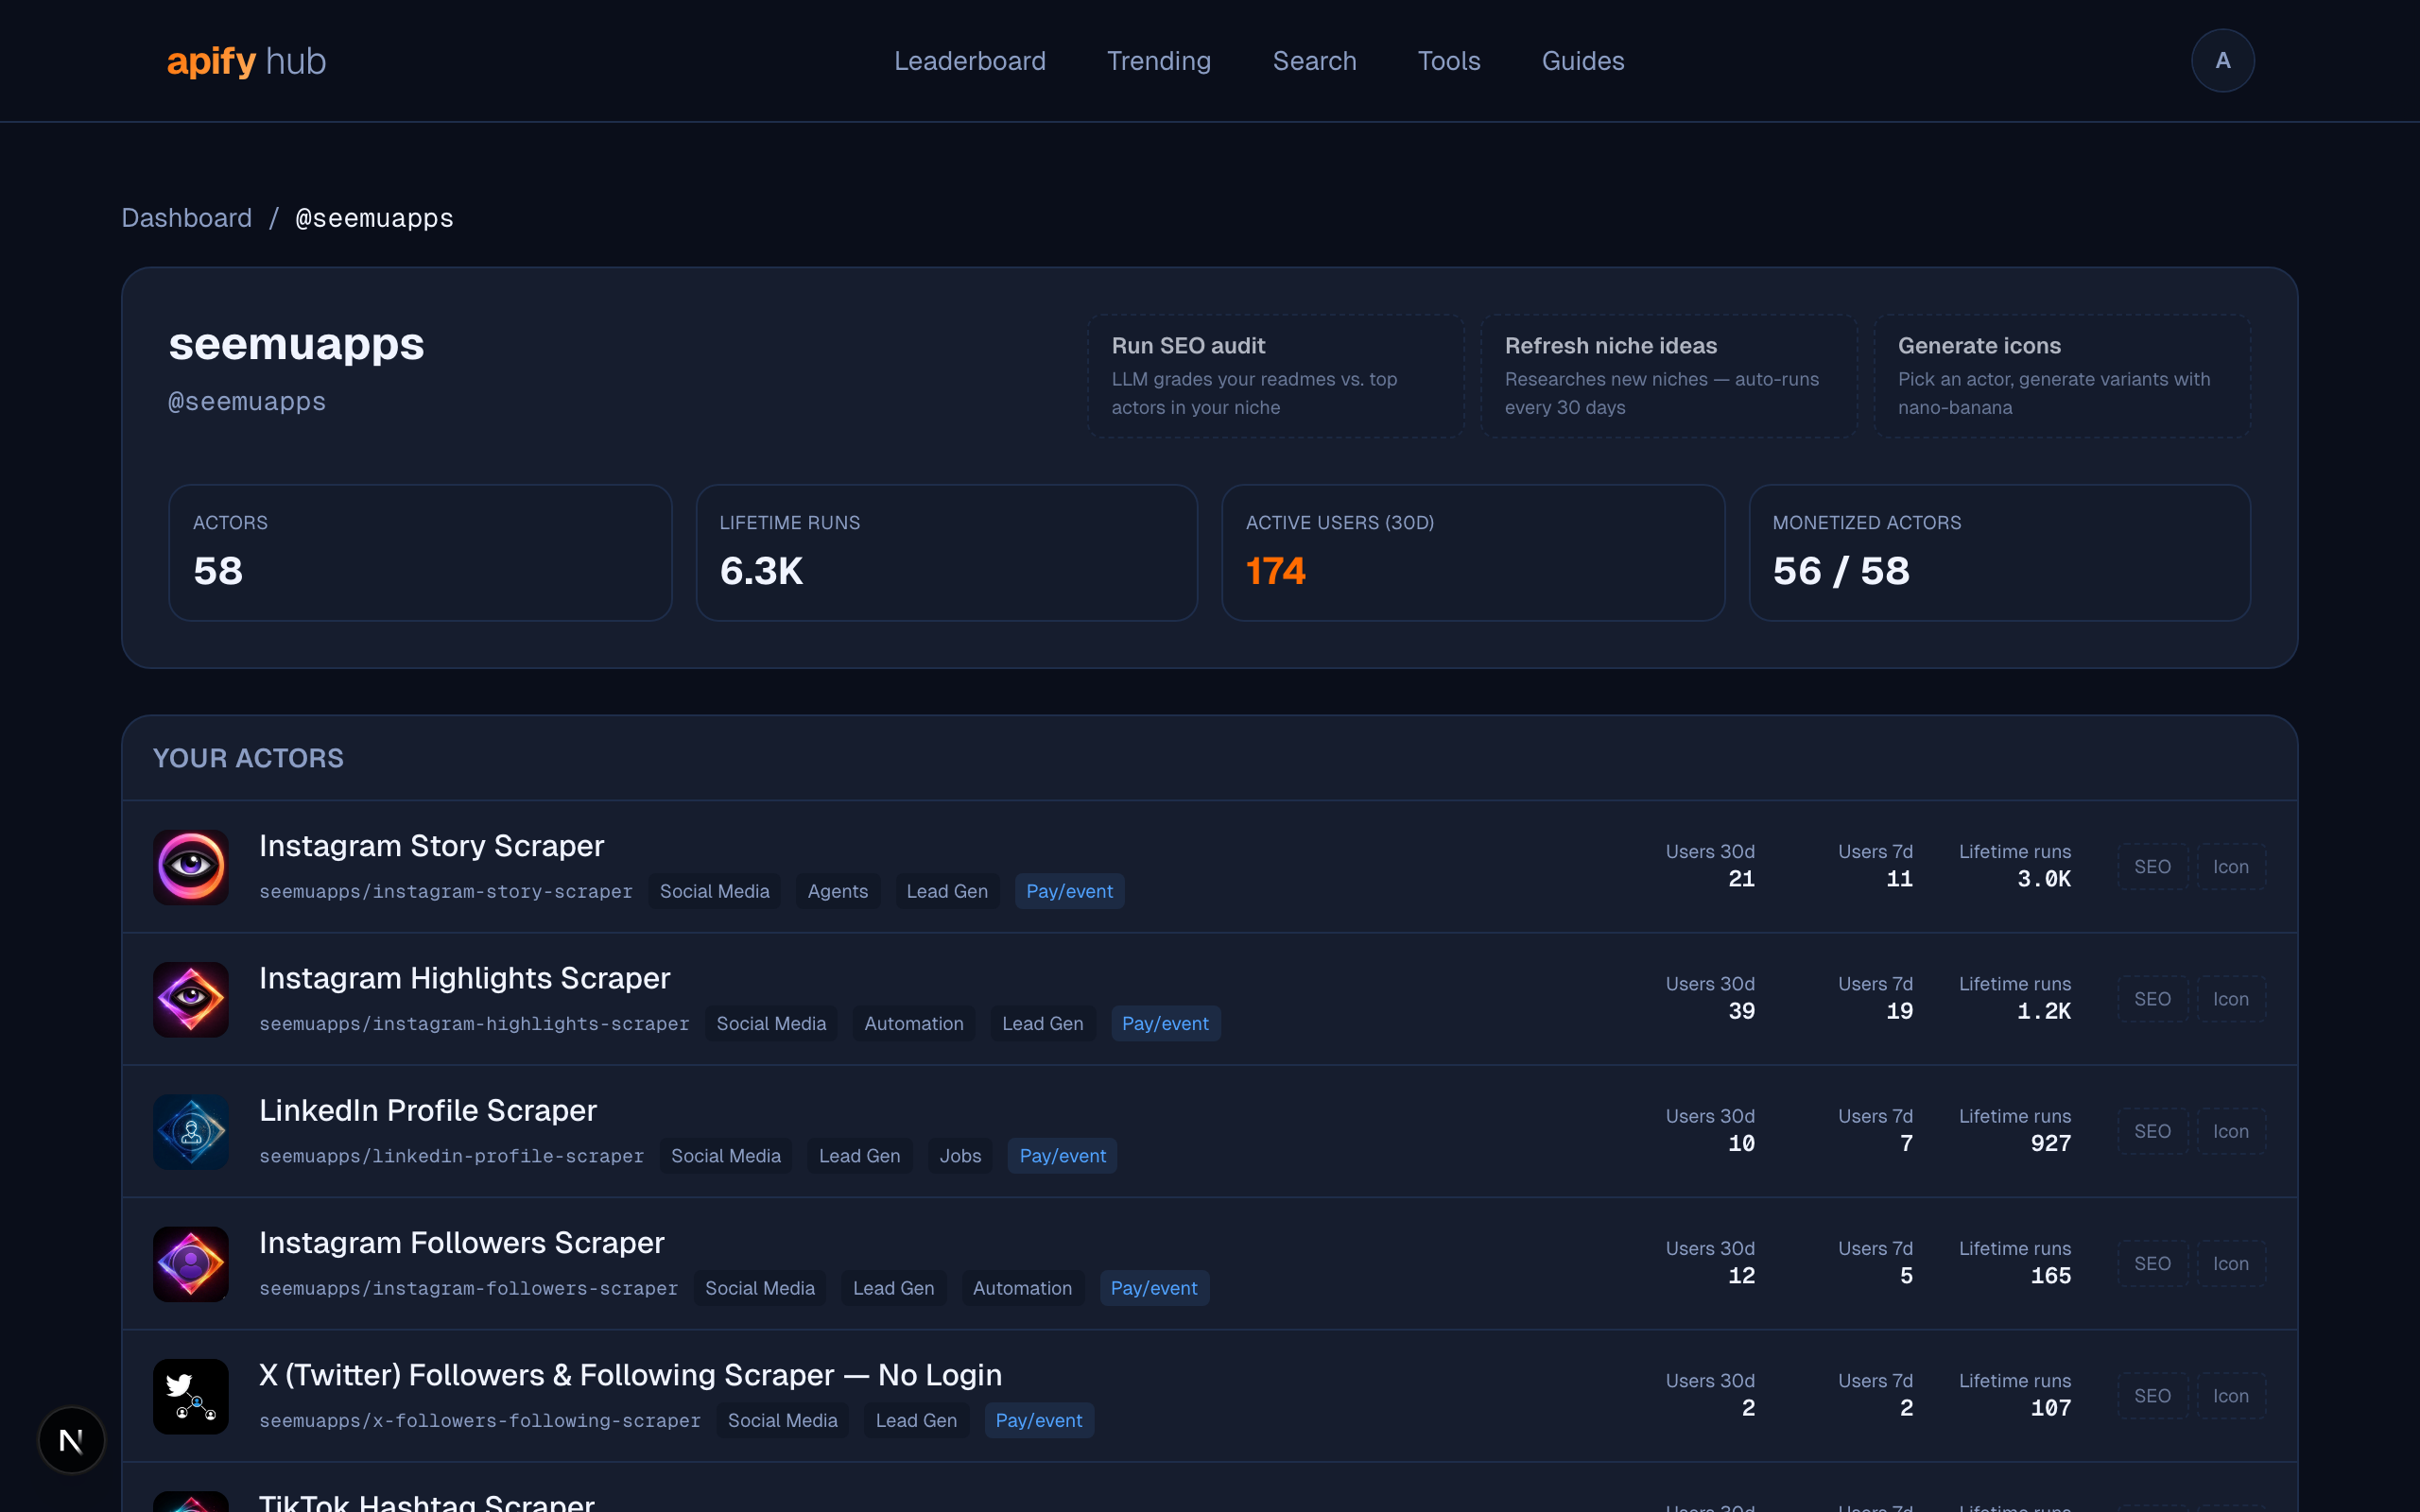
Task: Open the Tools nav item
Action: (1448, 61)
